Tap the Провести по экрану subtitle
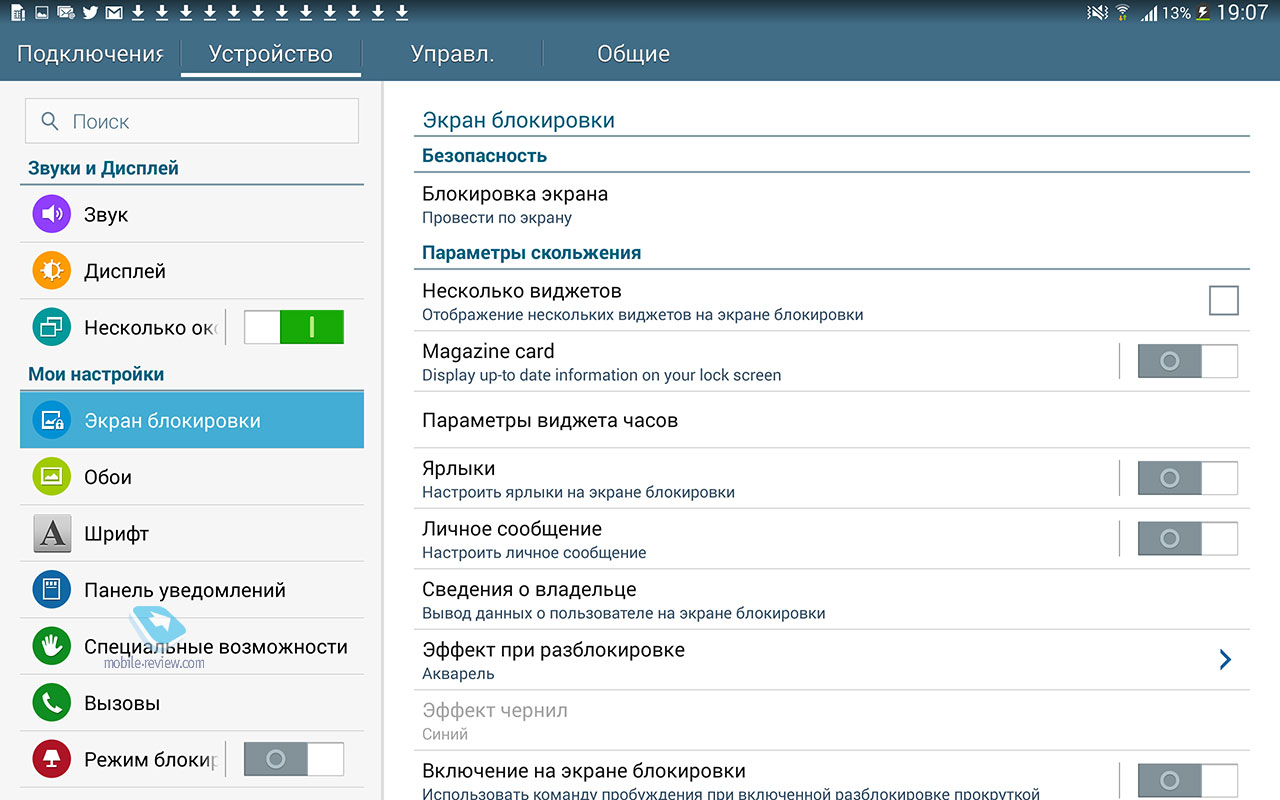 (497, 218)
